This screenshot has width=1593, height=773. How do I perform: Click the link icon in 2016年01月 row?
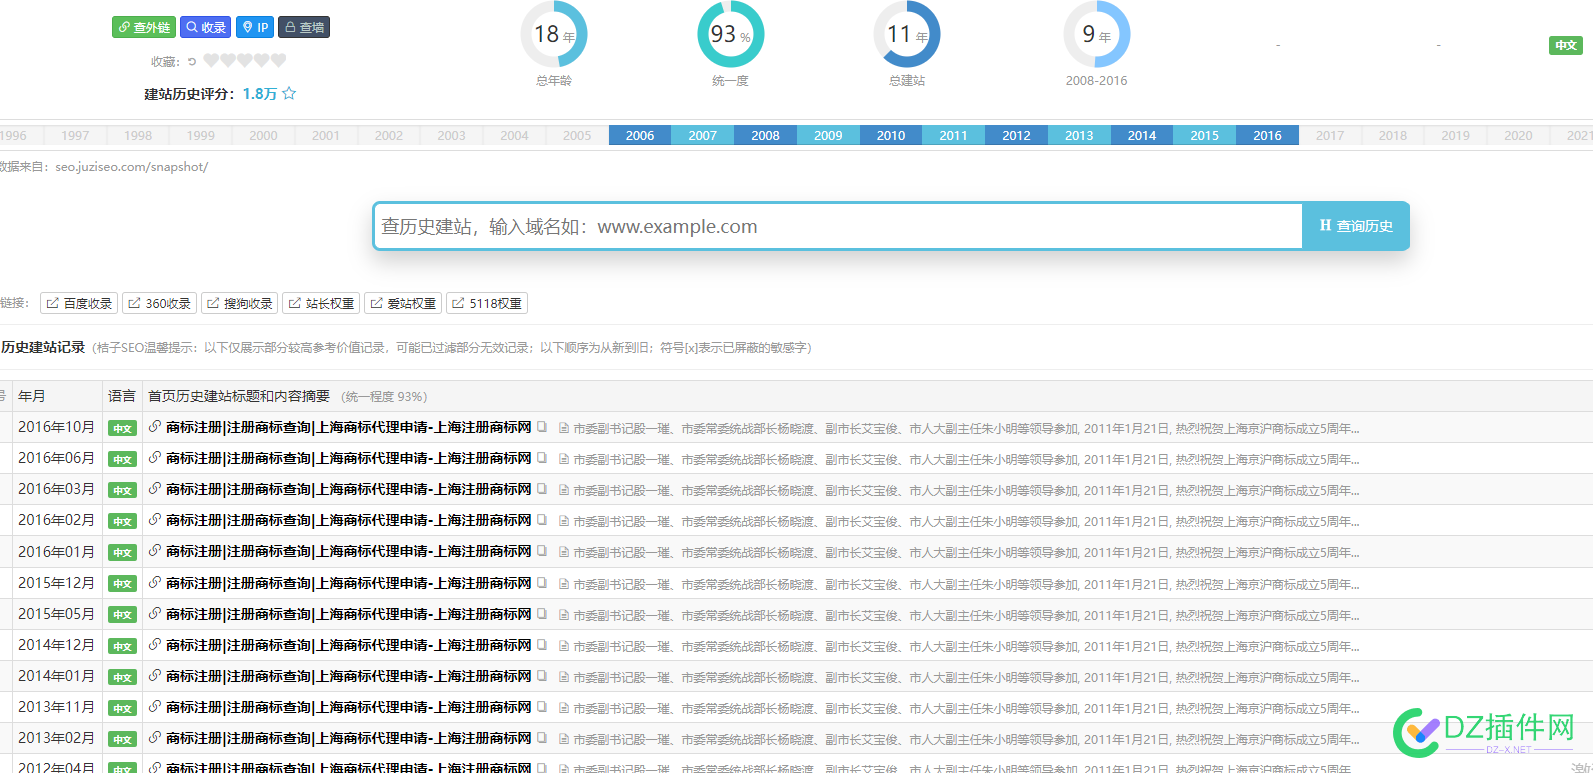tap(155, 551)
